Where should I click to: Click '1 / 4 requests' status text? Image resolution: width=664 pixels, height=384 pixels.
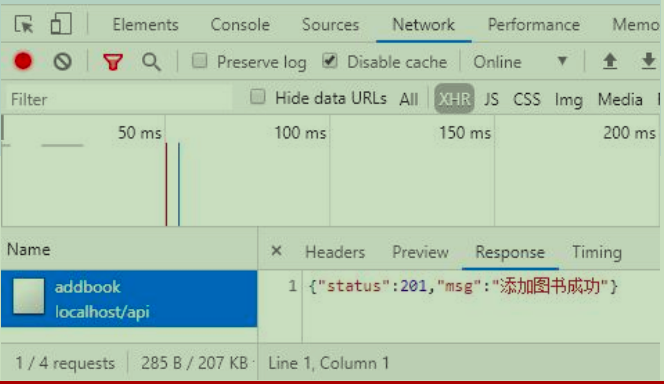click(65, 363)
